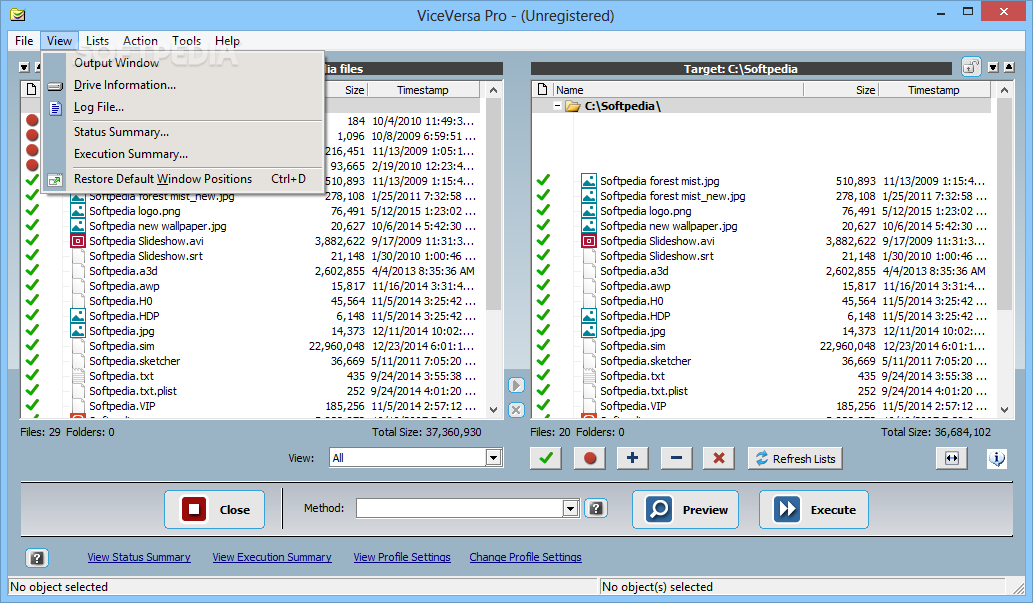Click the Preview button
The width and height of the screenshot is (1033, 603).
(x=685, y=509)
